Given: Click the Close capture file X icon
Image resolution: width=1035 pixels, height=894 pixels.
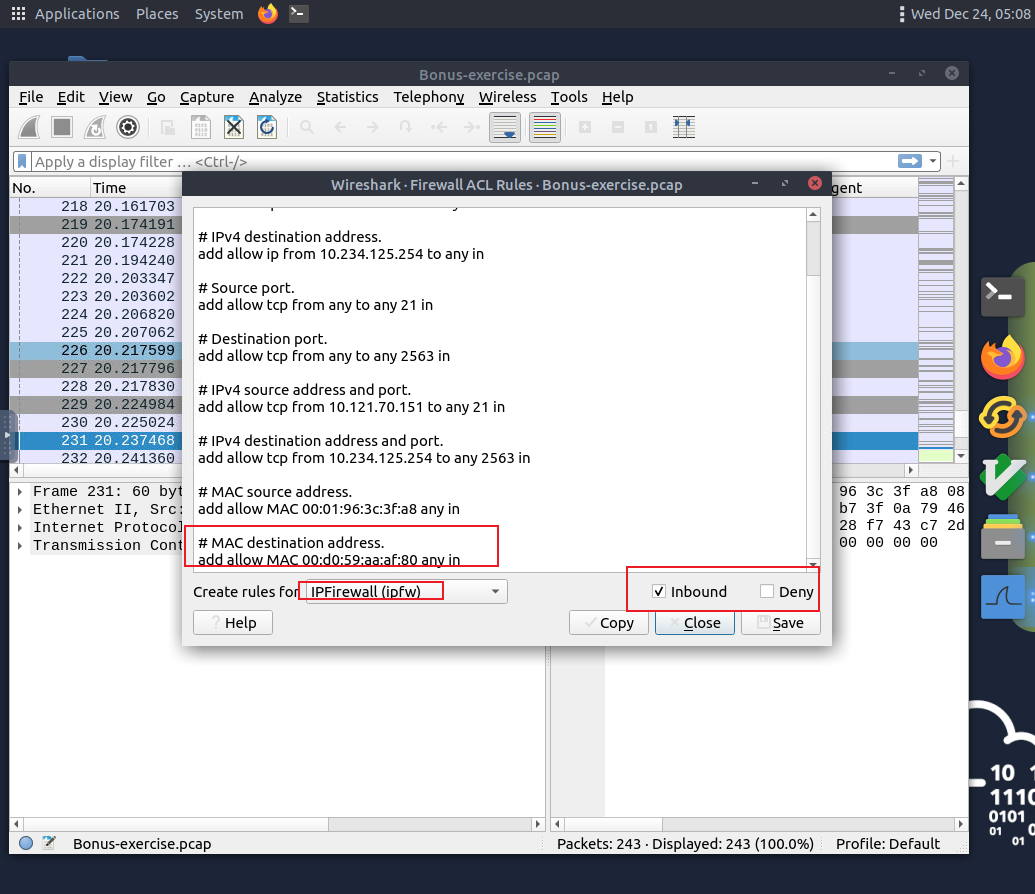Looking at the screenshot, I should [234, 127].
